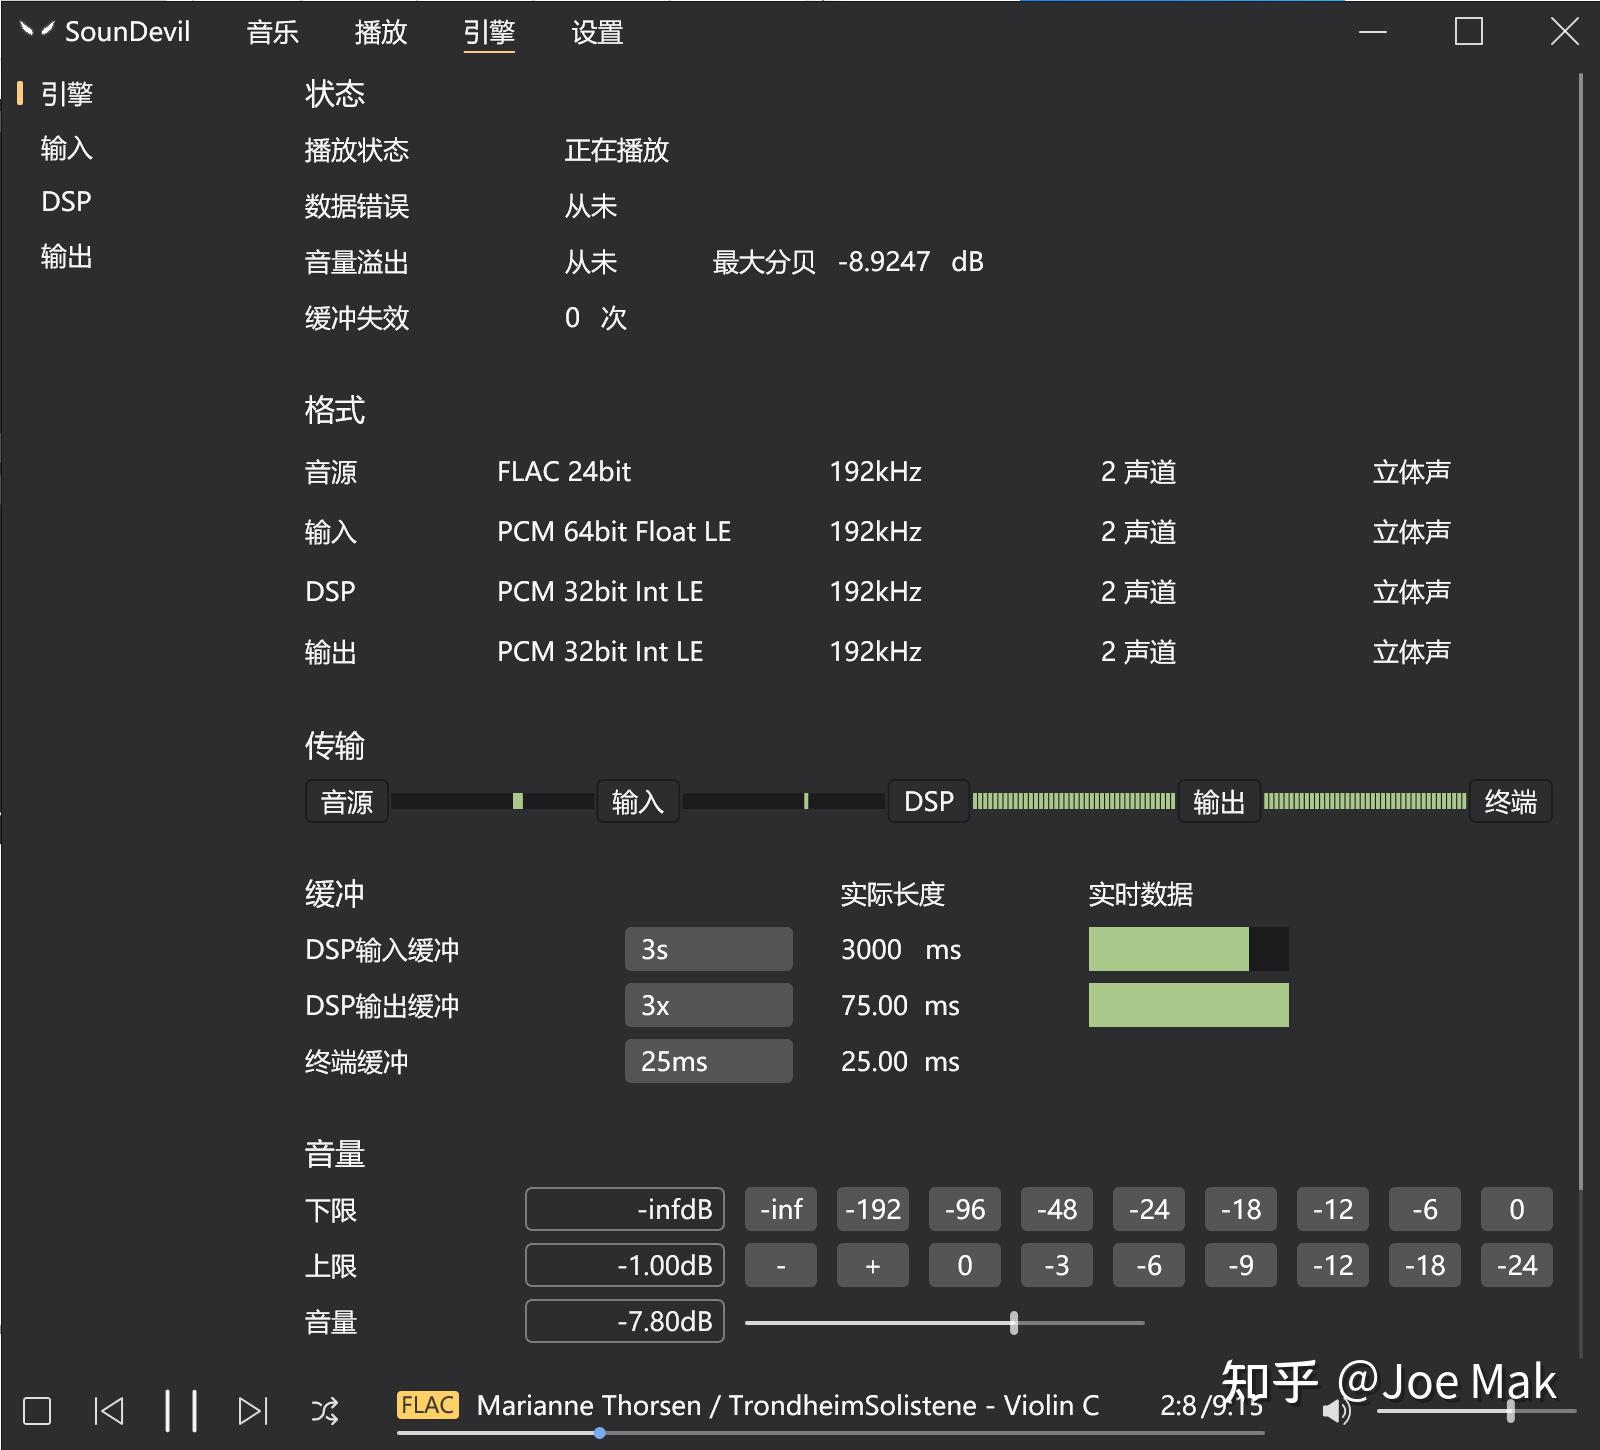Select 输出 in the left sidebar
Viewport: 1600px width, 1450px height.
coord(67,257)
